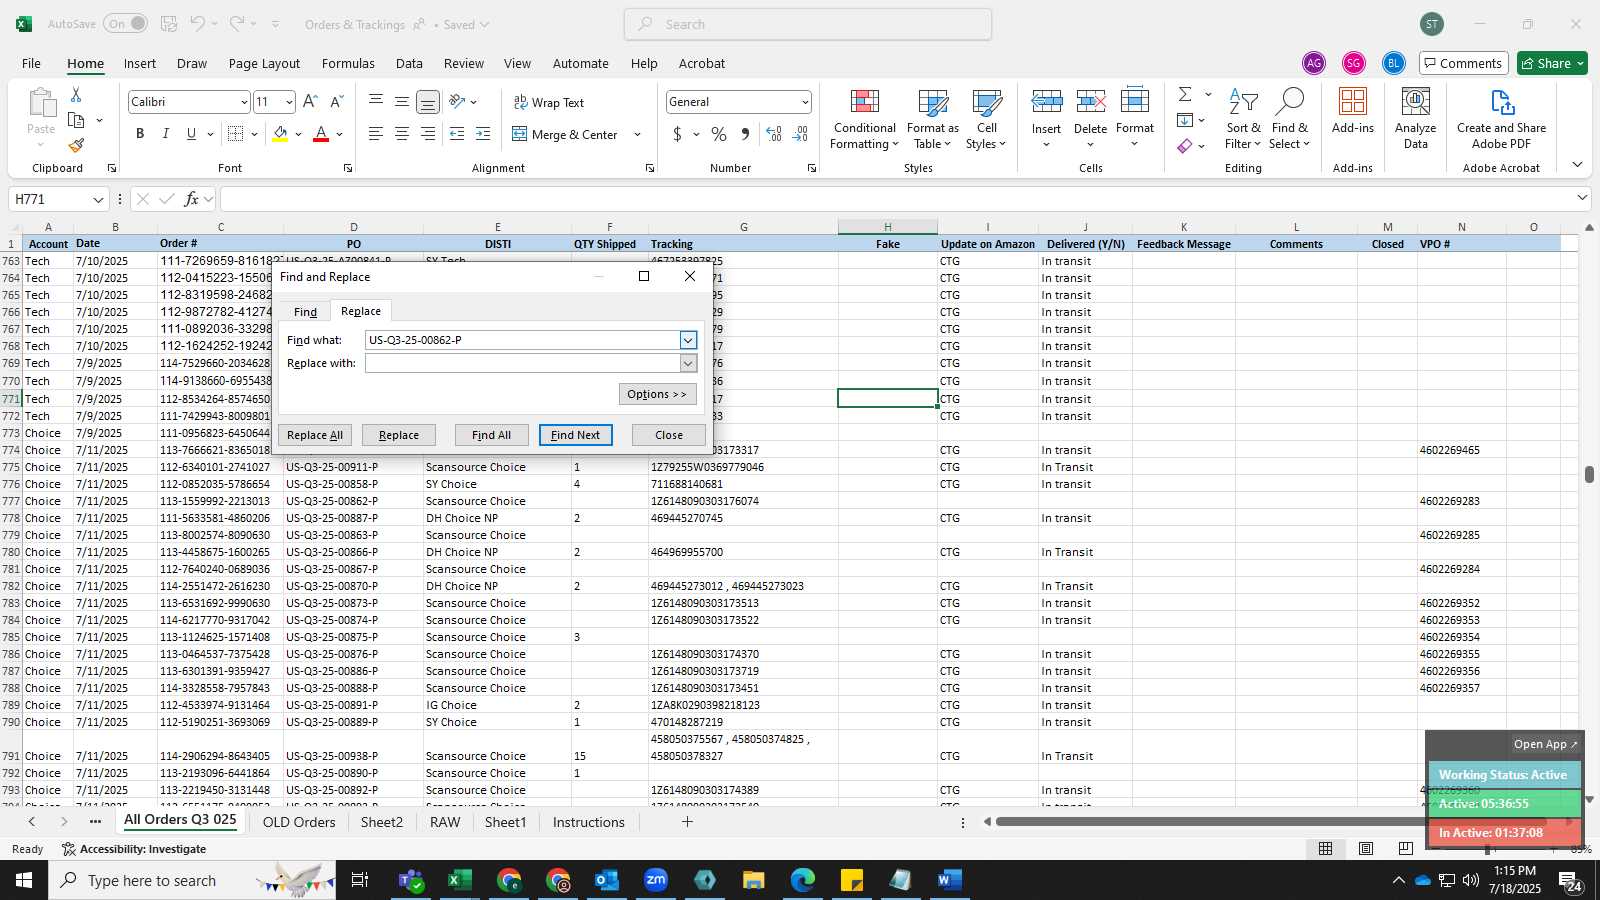
Task: Open the File menu
Action: pyautogui.click(x=31, y=63)
